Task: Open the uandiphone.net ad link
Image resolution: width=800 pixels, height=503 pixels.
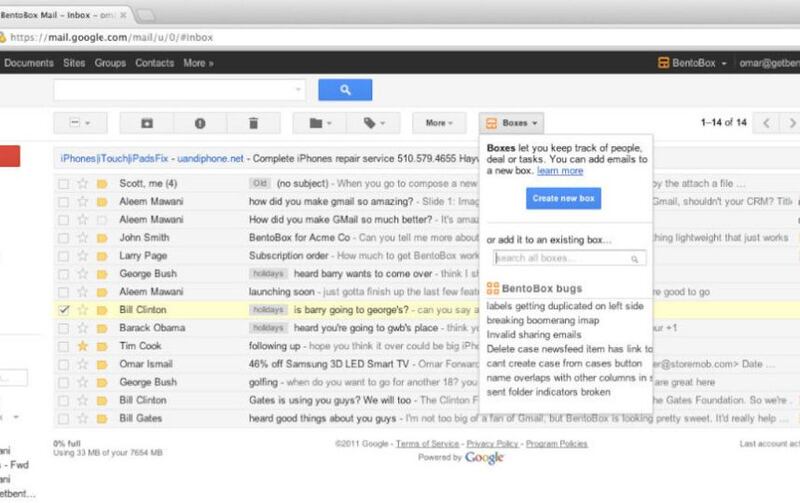Action: (210, 159)
